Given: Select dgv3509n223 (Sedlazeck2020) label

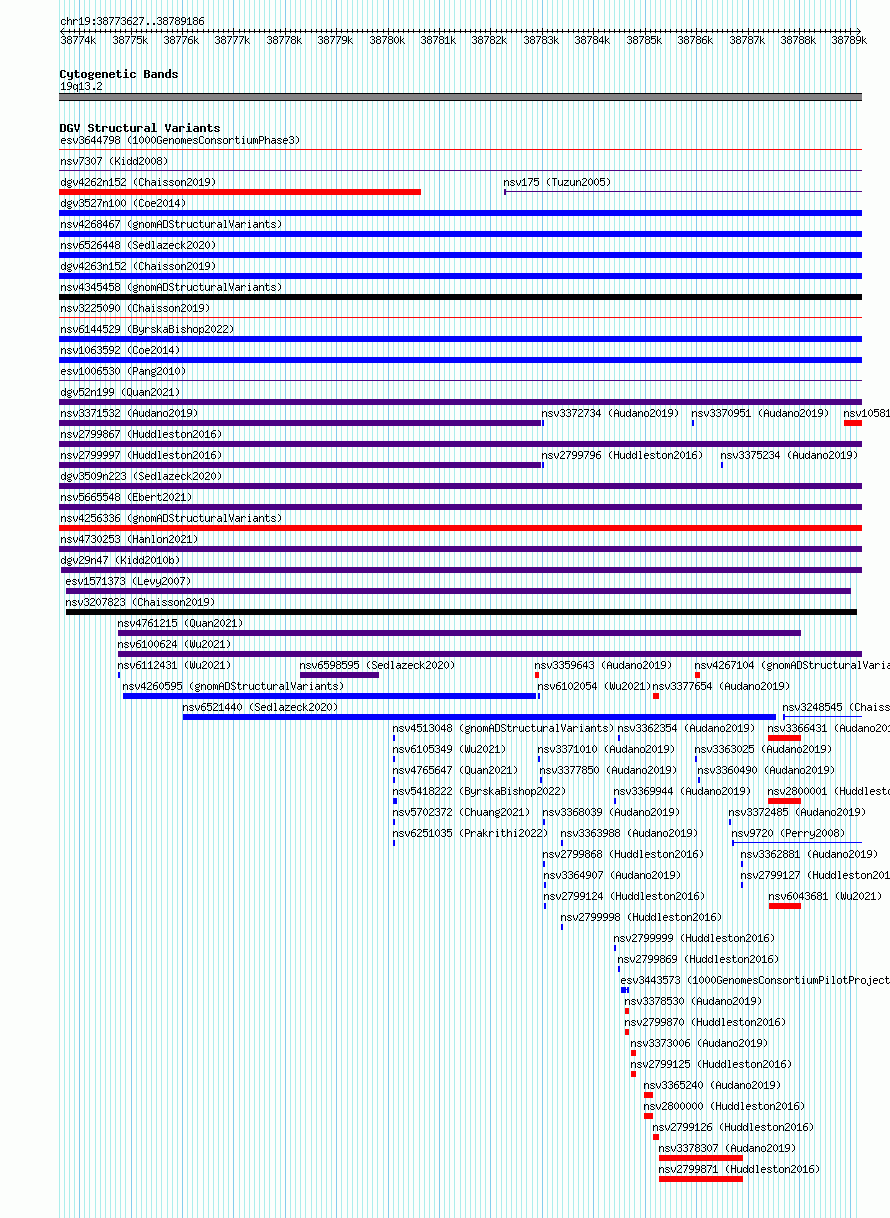Looking at the screenshot, I should (141, 476).
